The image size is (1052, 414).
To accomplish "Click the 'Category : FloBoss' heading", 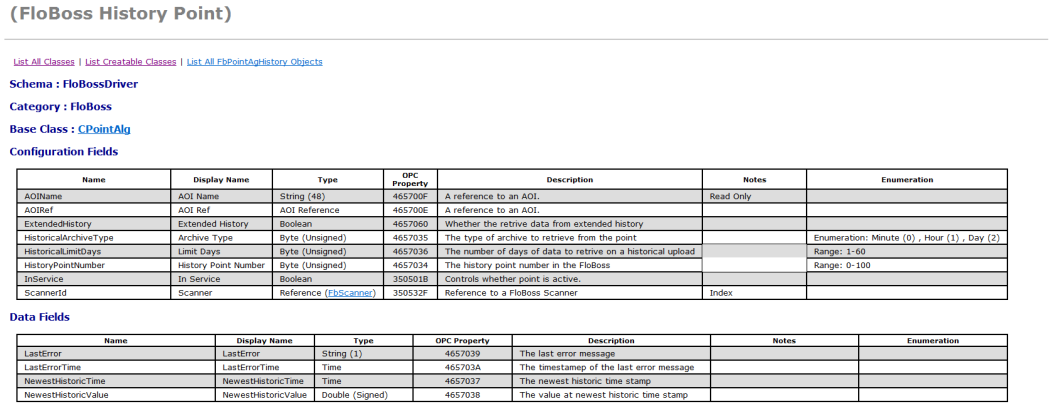I will click(60, 107).
